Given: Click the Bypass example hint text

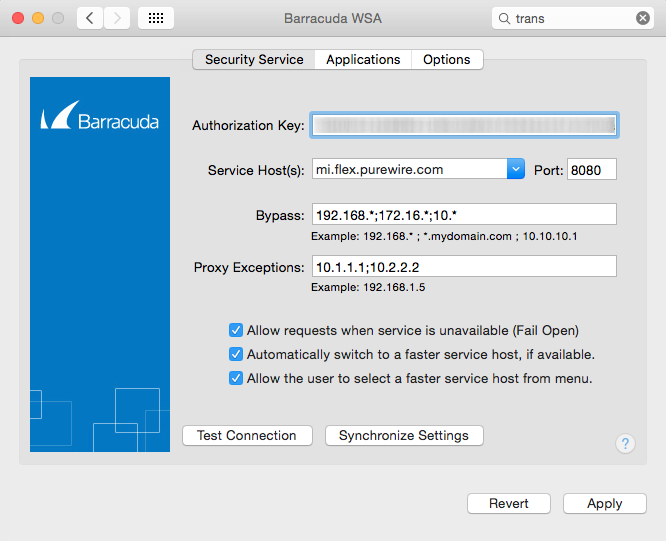Looking at the screenshot, I should coord(444,237).
